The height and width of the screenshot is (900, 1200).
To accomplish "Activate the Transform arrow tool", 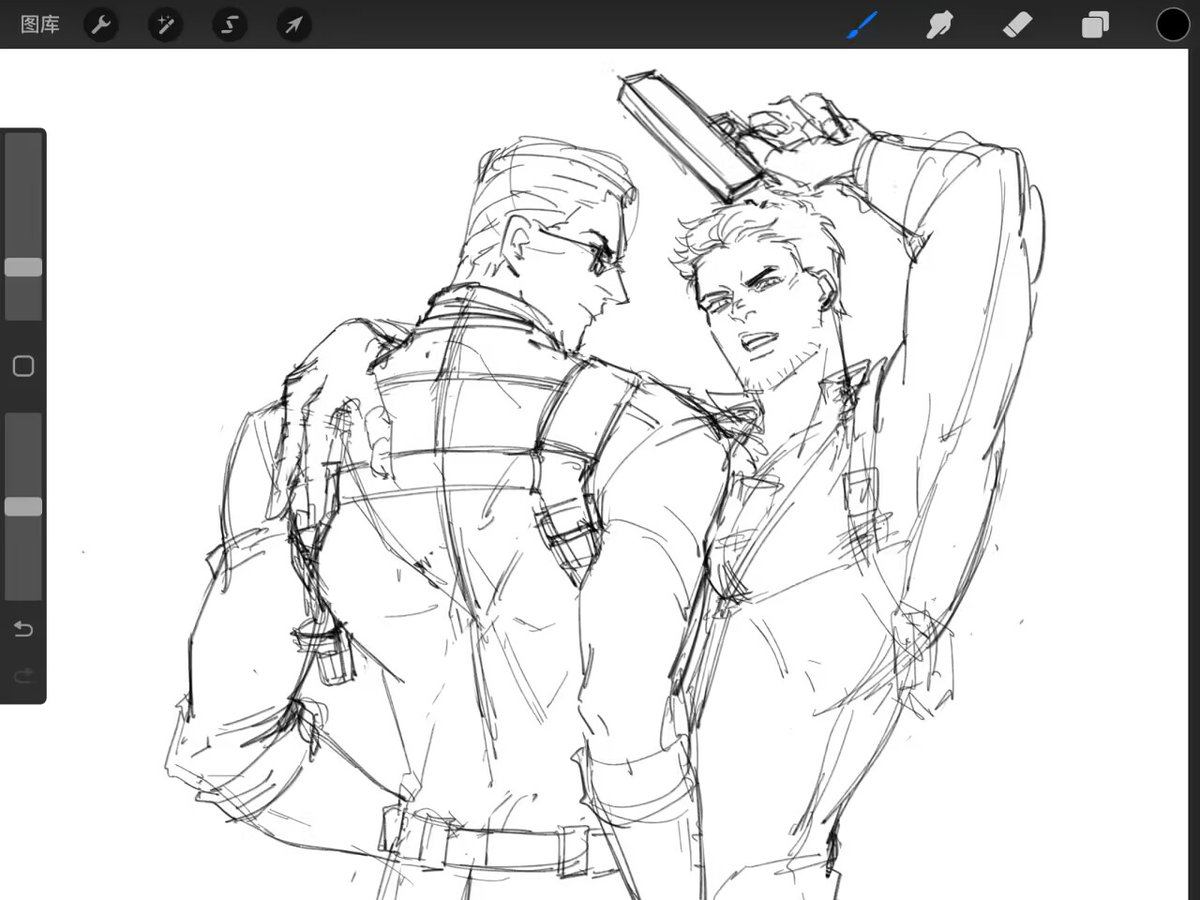I will click(x=292, y=24).
